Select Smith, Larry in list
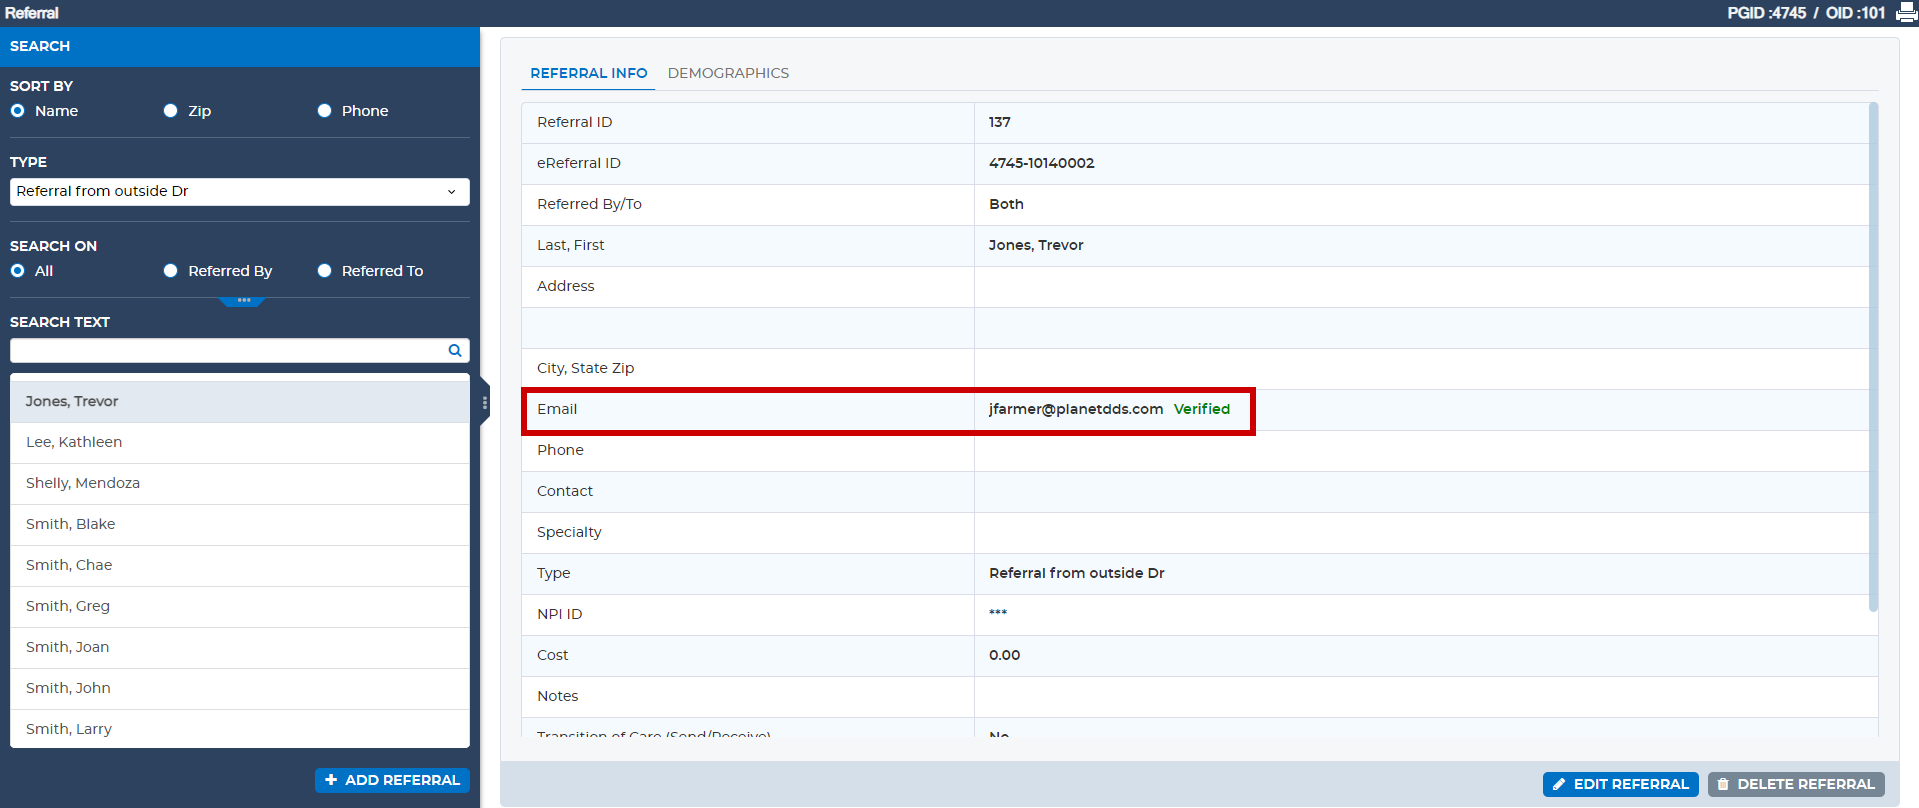The image size is (1919, 808). pos(240,729)
